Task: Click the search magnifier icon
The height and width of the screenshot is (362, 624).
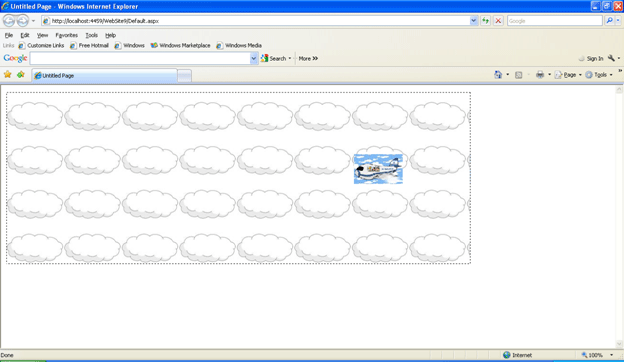Action: (x=609, y=21)
